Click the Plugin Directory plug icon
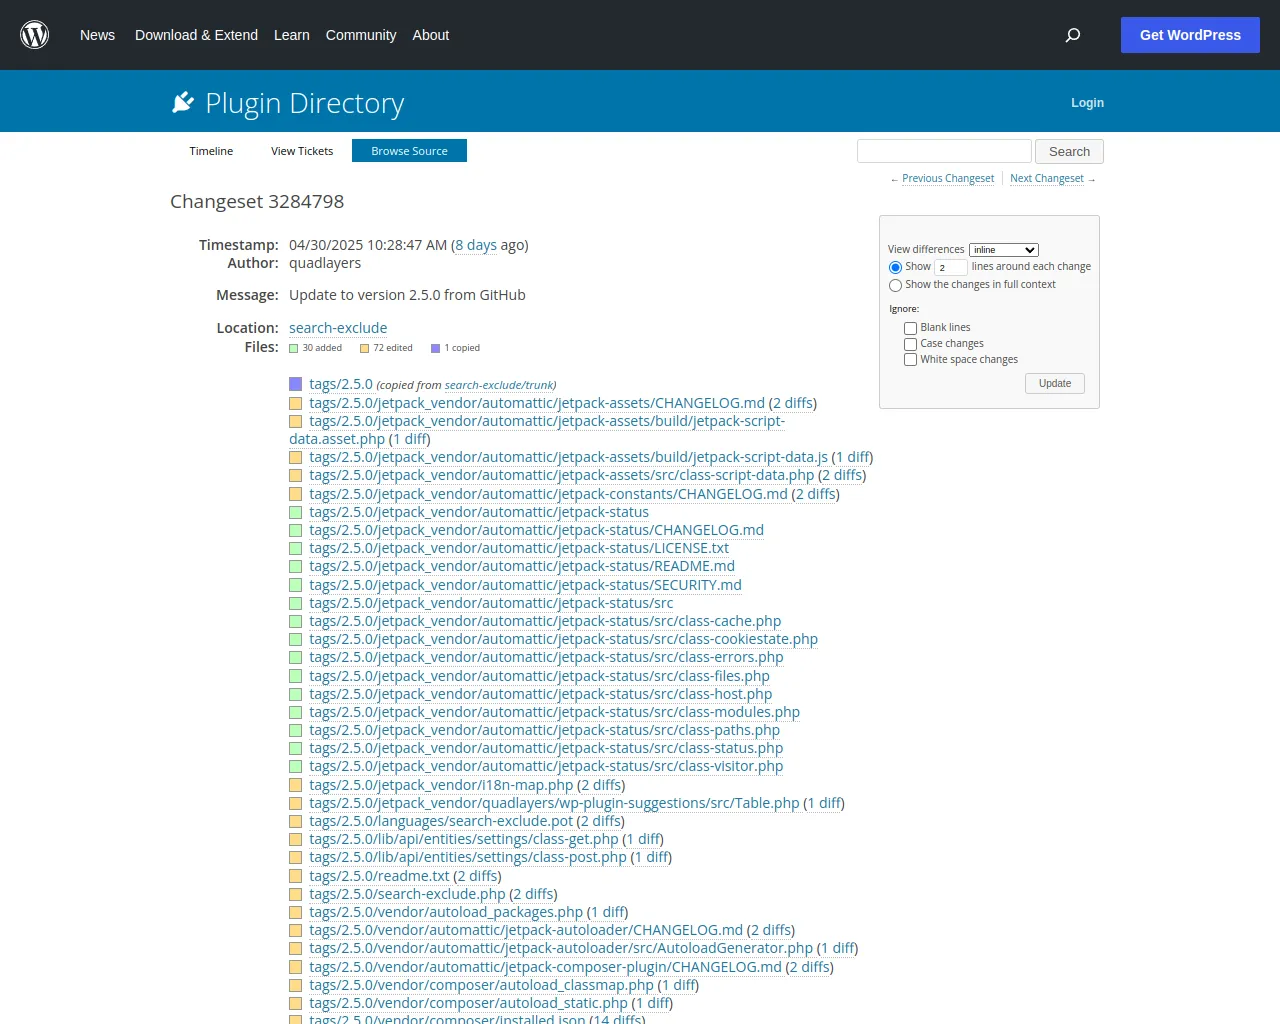 (183, 102)
